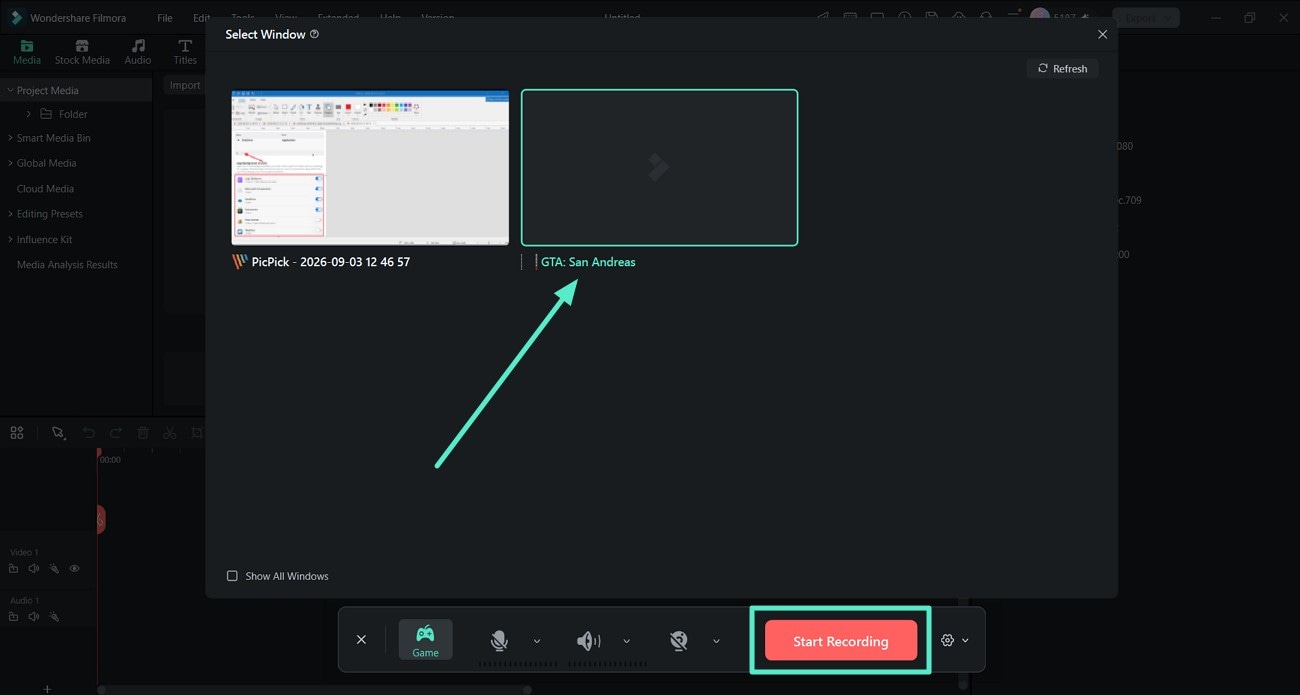Toggle the disabled webcam icon
Screen dimensions: 1300x695
(679, 641)
